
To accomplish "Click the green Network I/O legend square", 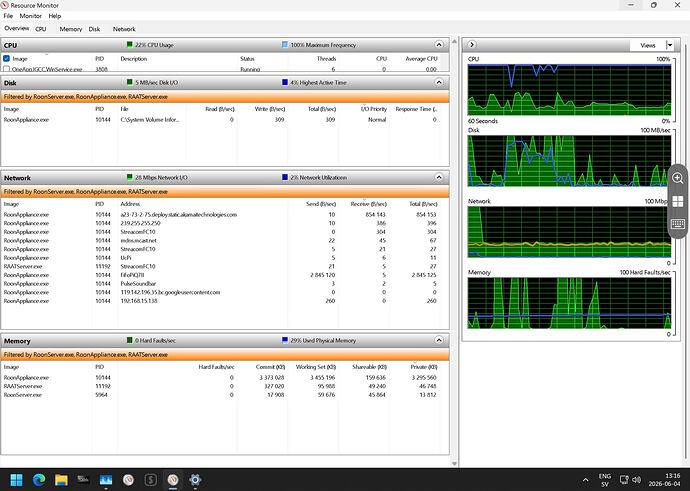I will 129,177.
